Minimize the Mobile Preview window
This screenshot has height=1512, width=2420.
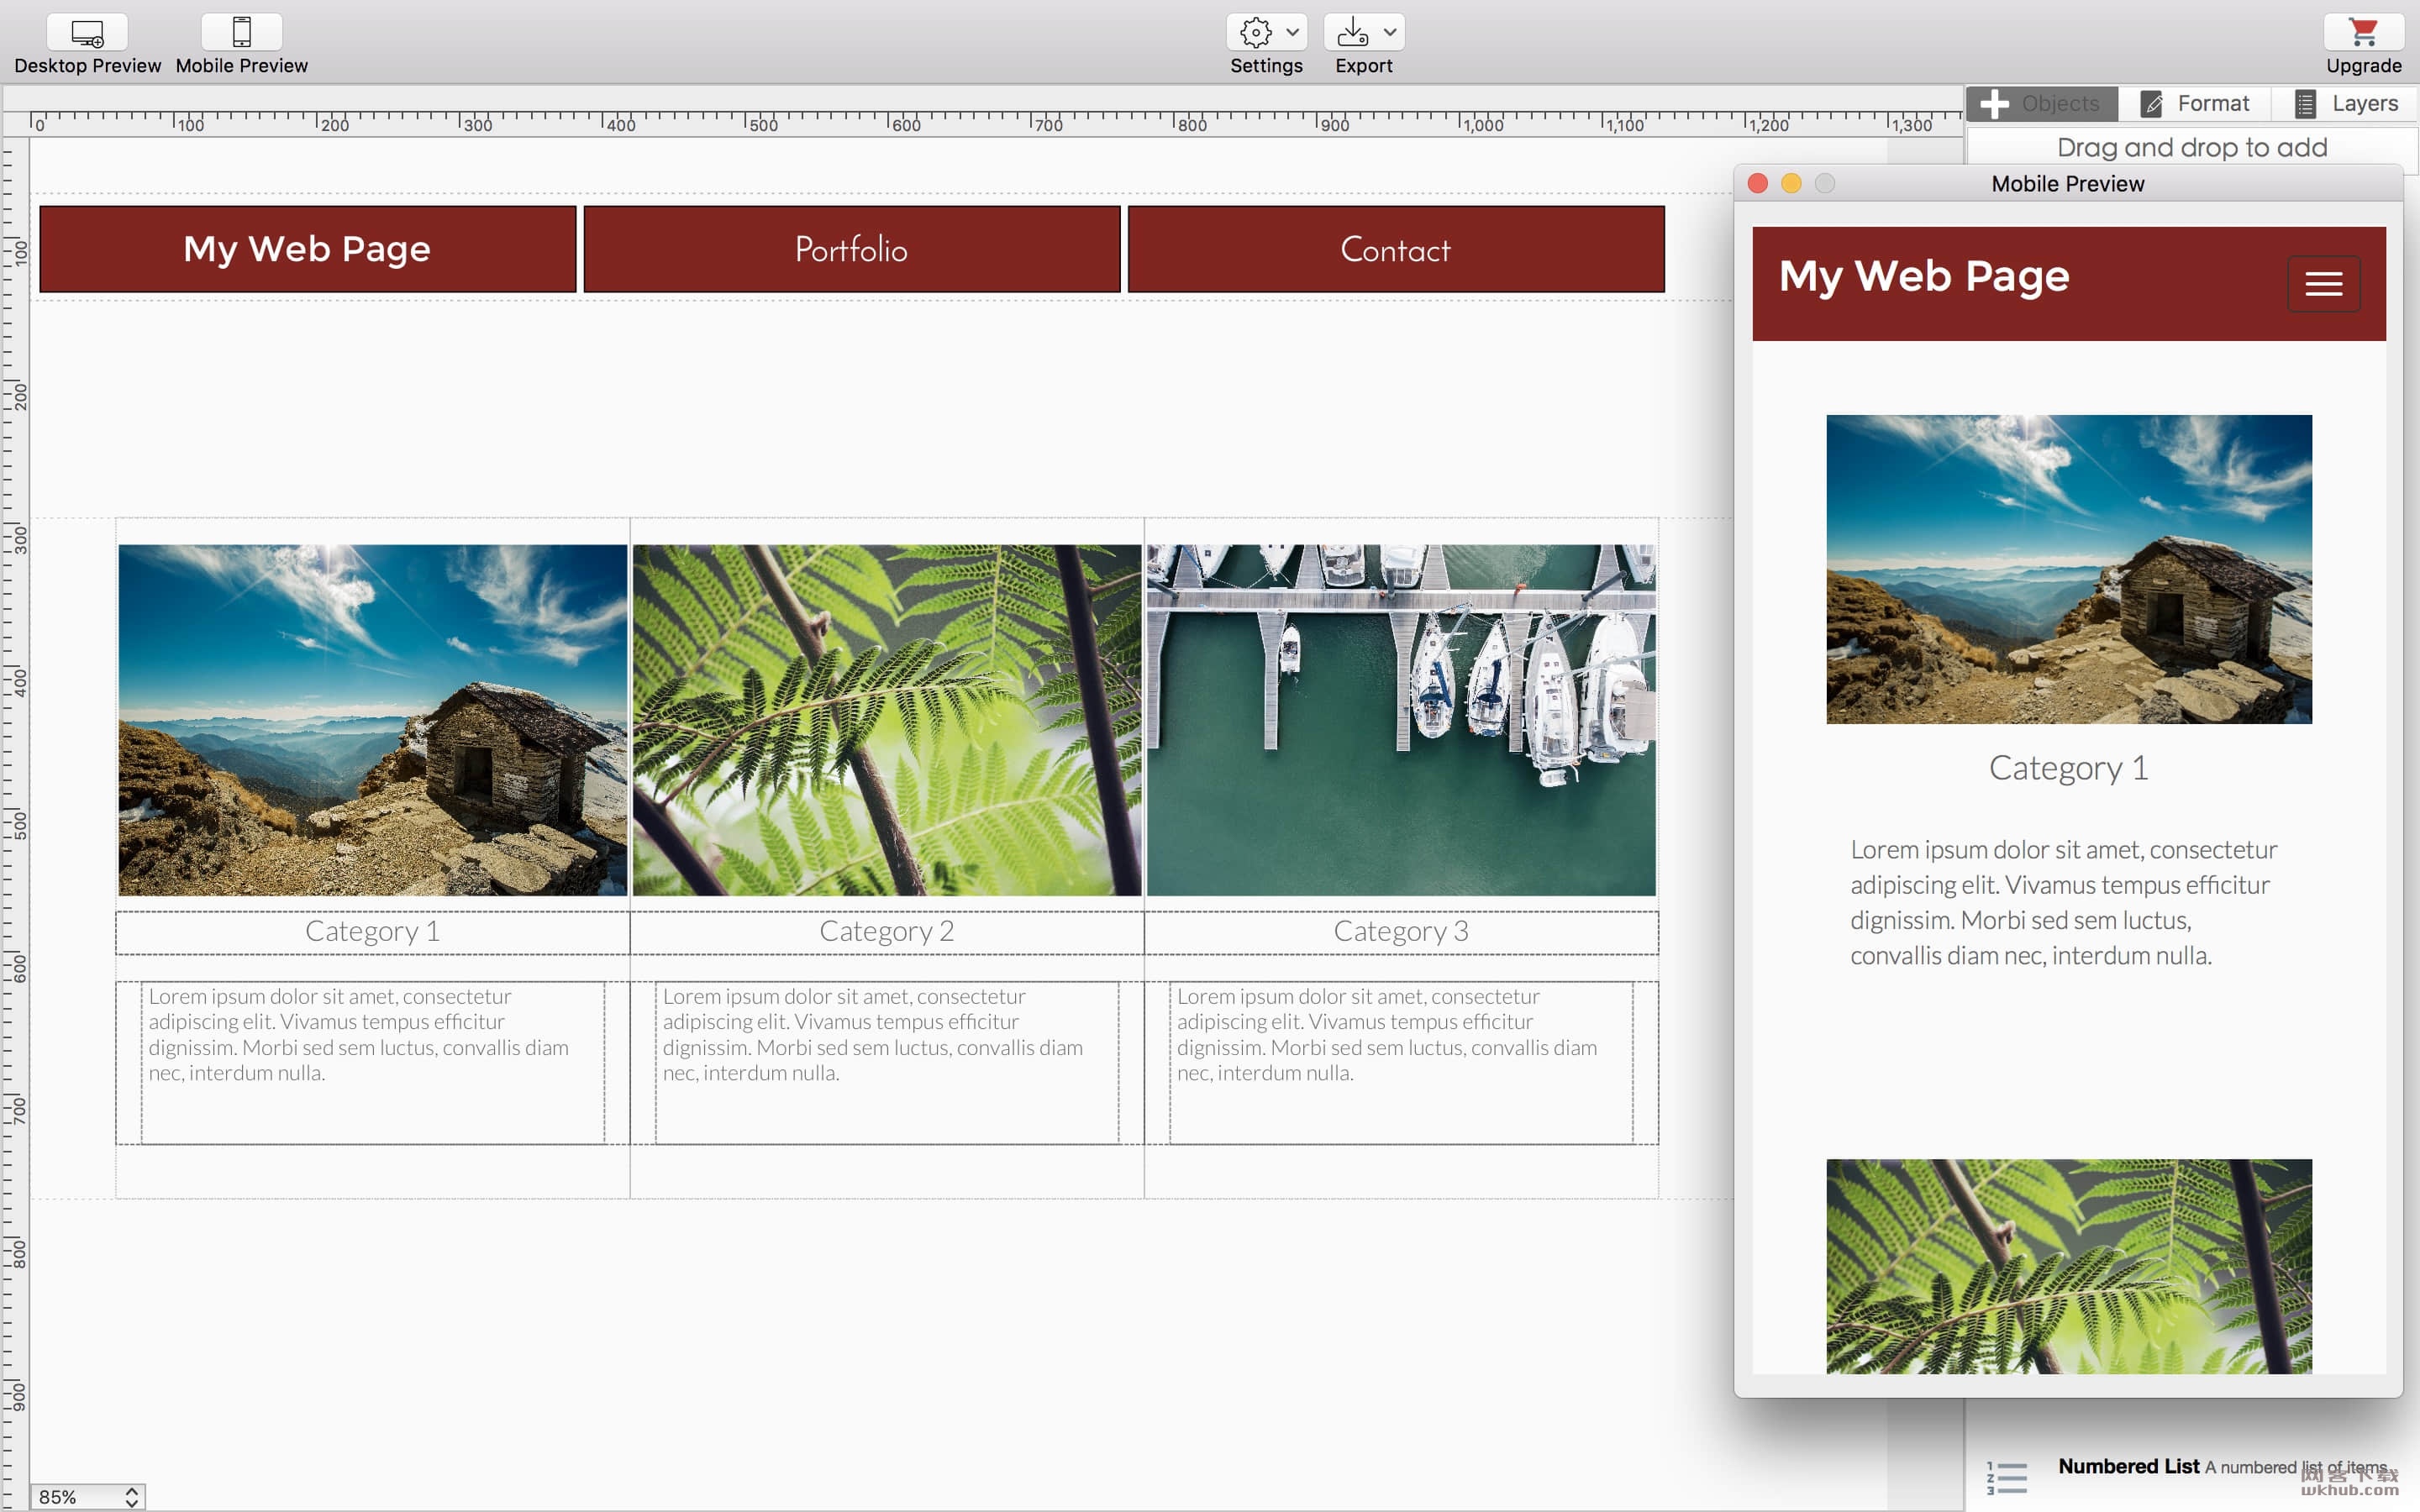pyautogui.click(x=1792, y=183)
